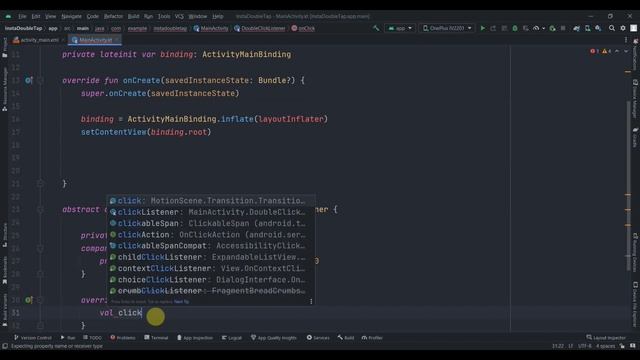Collapse the abstract class fold arrow
The image size is (640, 360).
(40, 209)
